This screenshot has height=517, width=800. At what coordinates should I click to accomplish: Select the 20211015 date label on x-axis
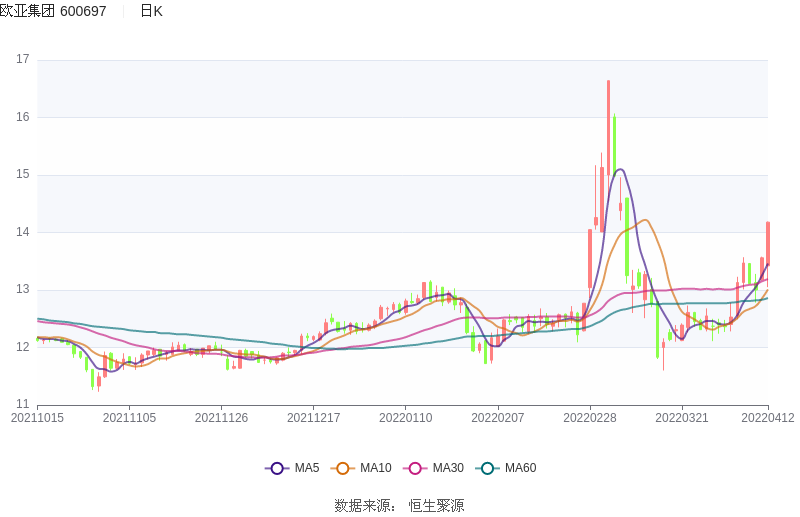[37, 418]
